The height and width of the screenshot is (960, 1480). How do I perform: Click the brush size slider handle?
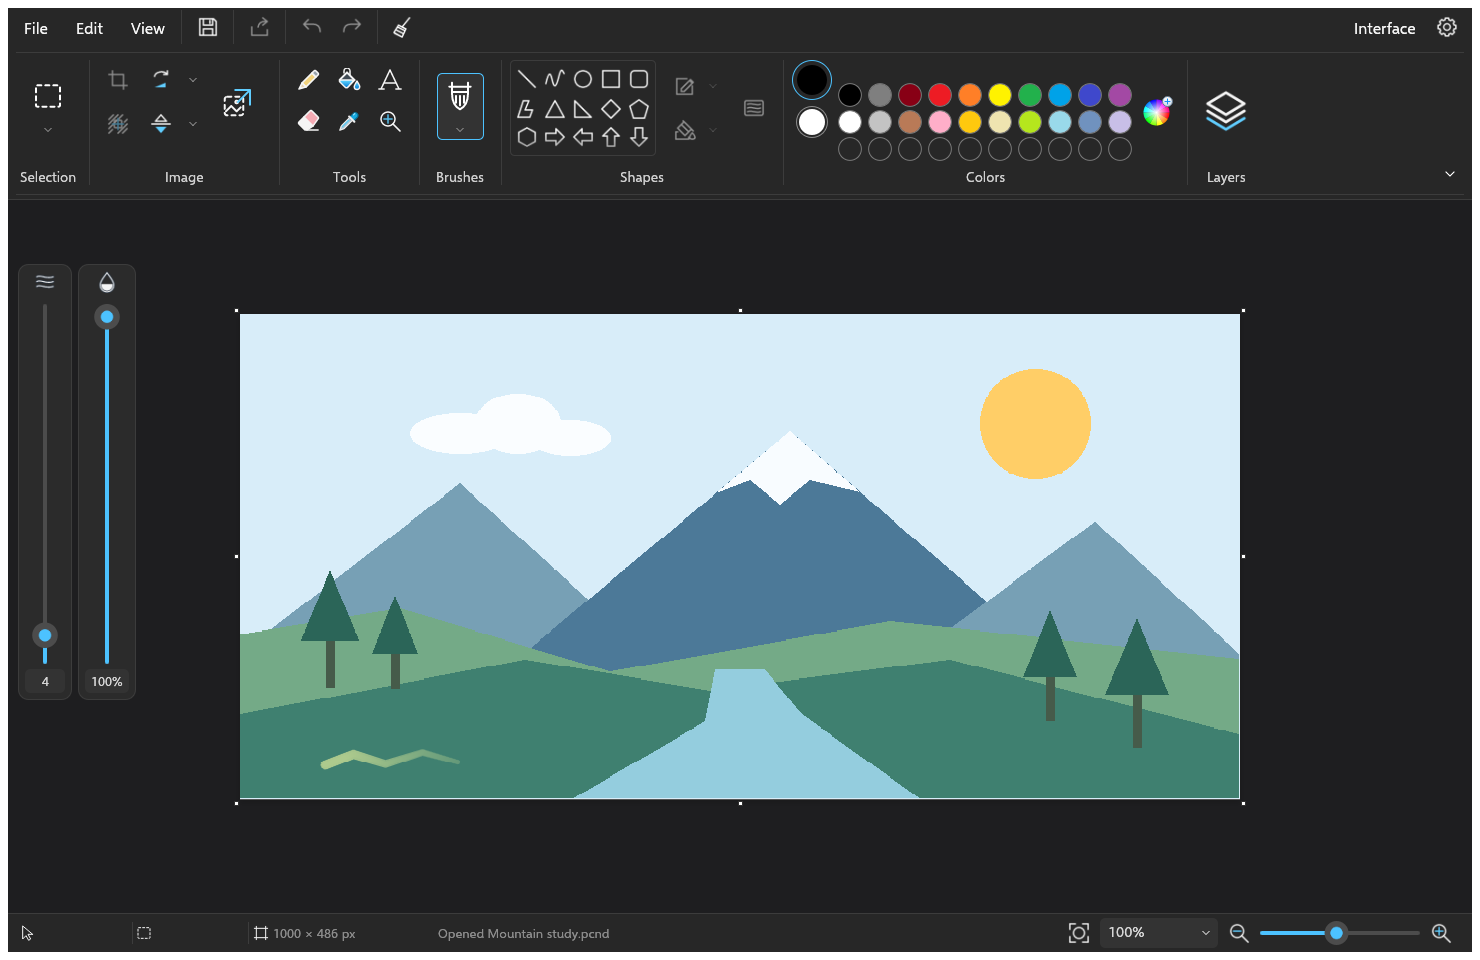[x=45, y=635]
